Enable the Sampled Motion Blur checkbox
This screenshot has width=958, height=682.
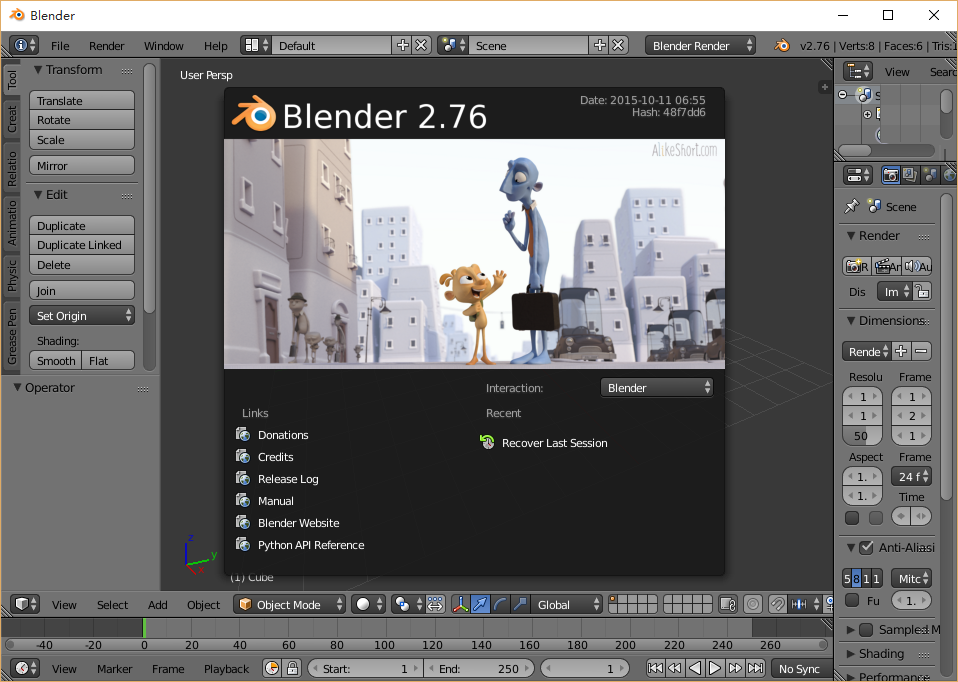tap(866, 629)
